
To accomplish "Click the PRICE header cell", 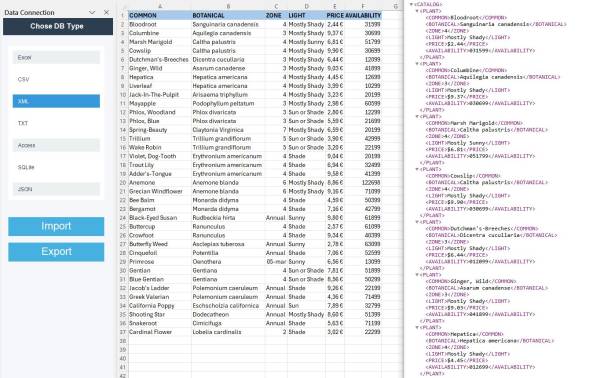I will tap(335, 15).
